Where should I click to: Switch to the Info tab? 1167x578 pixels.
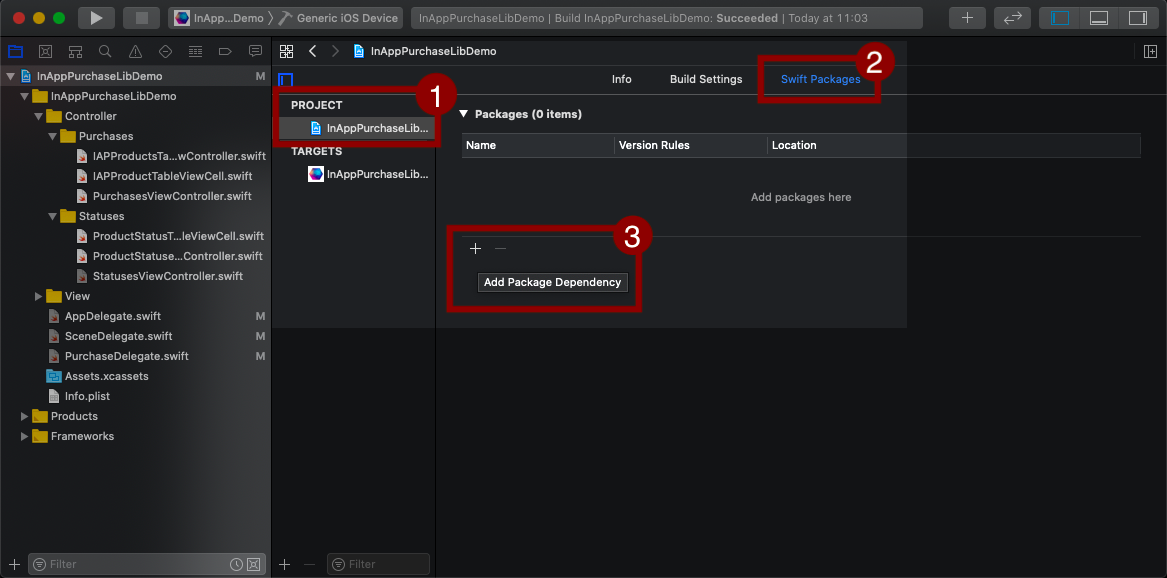point(621,80)
